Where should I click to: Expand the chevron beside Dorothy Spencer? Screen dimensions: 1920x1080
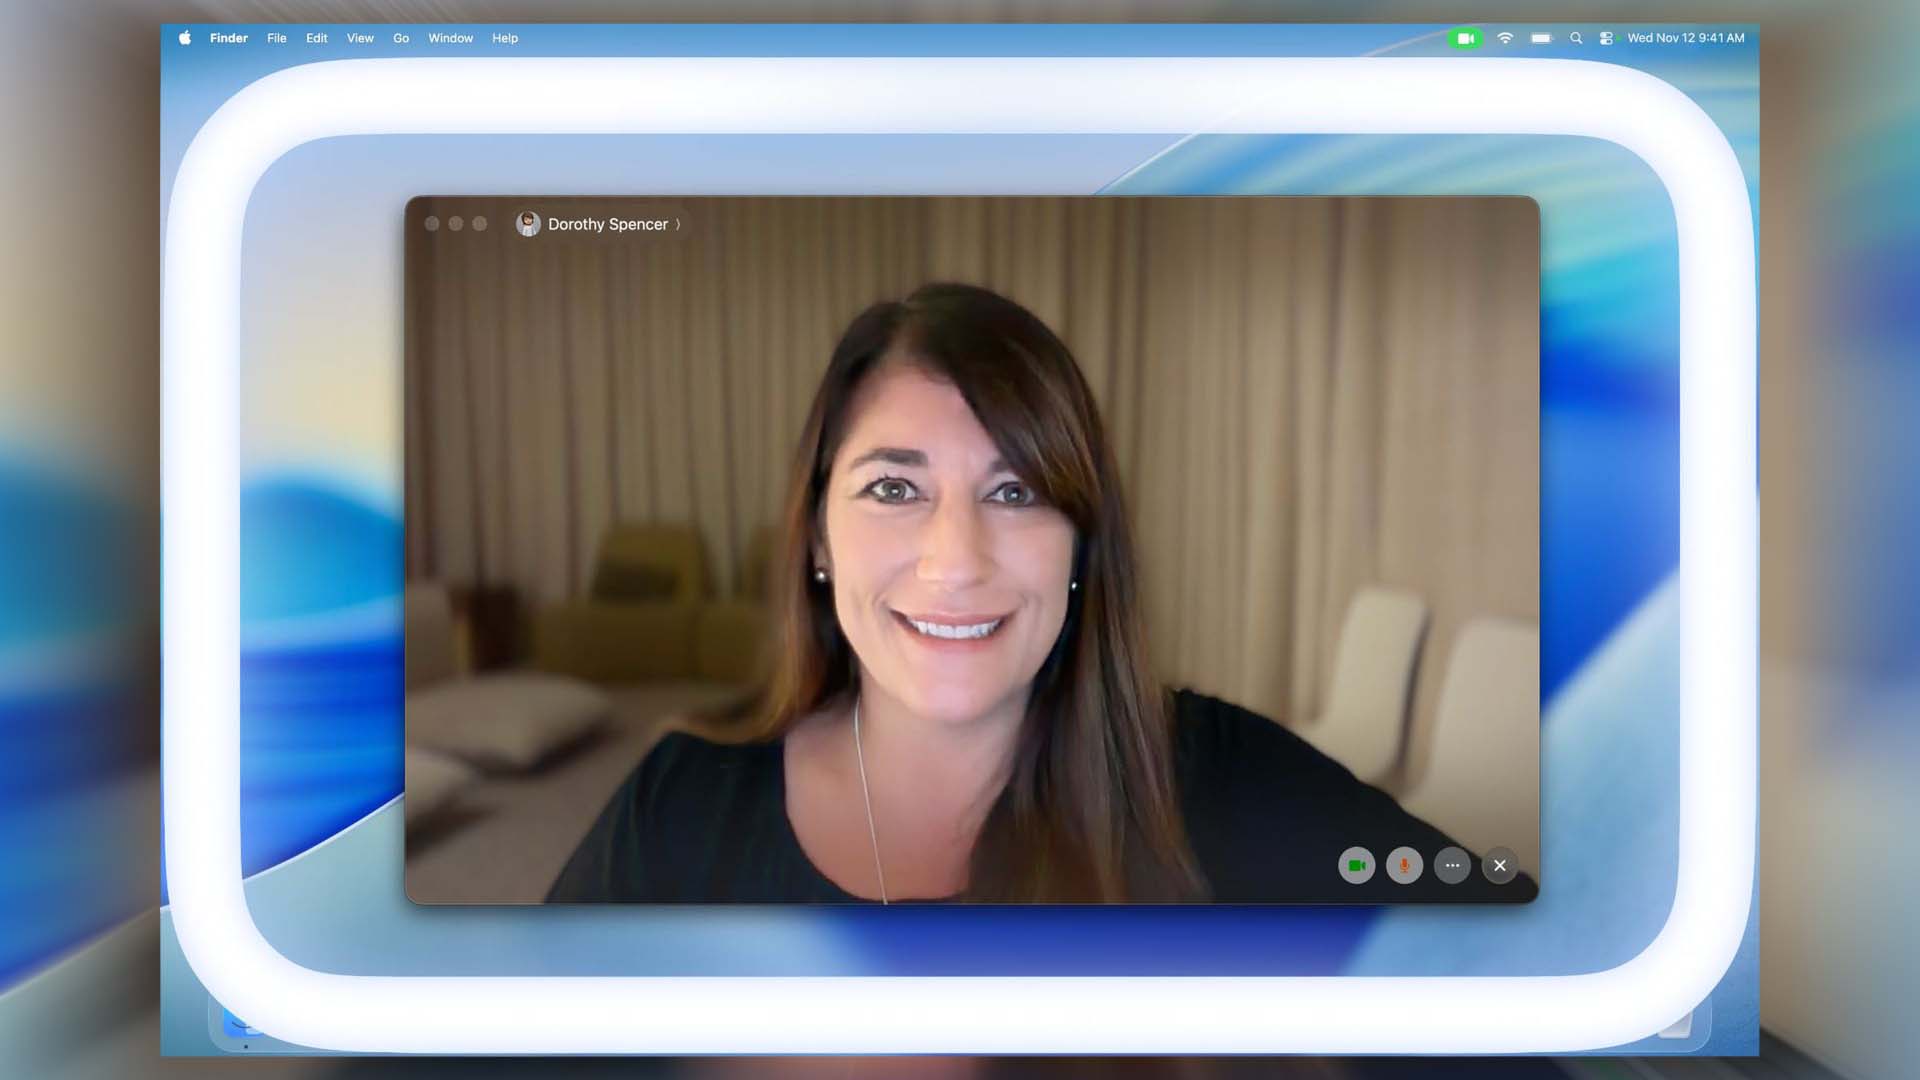[x=678, y=224]
